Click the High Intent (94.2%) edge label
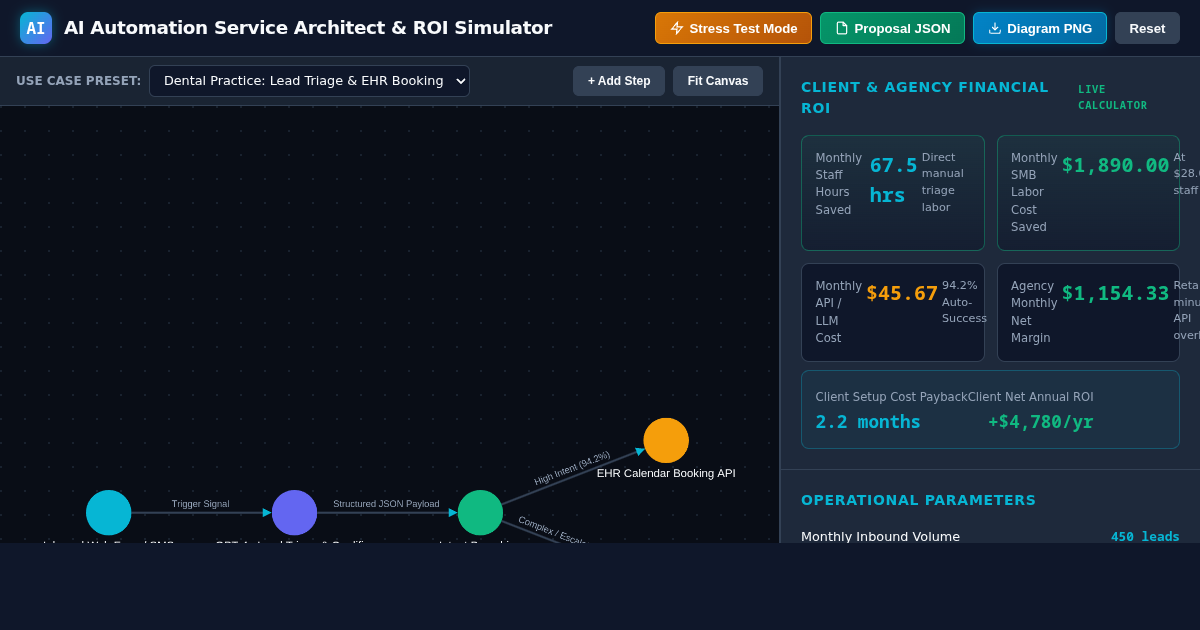The image size is (1200, 630). 572,468
